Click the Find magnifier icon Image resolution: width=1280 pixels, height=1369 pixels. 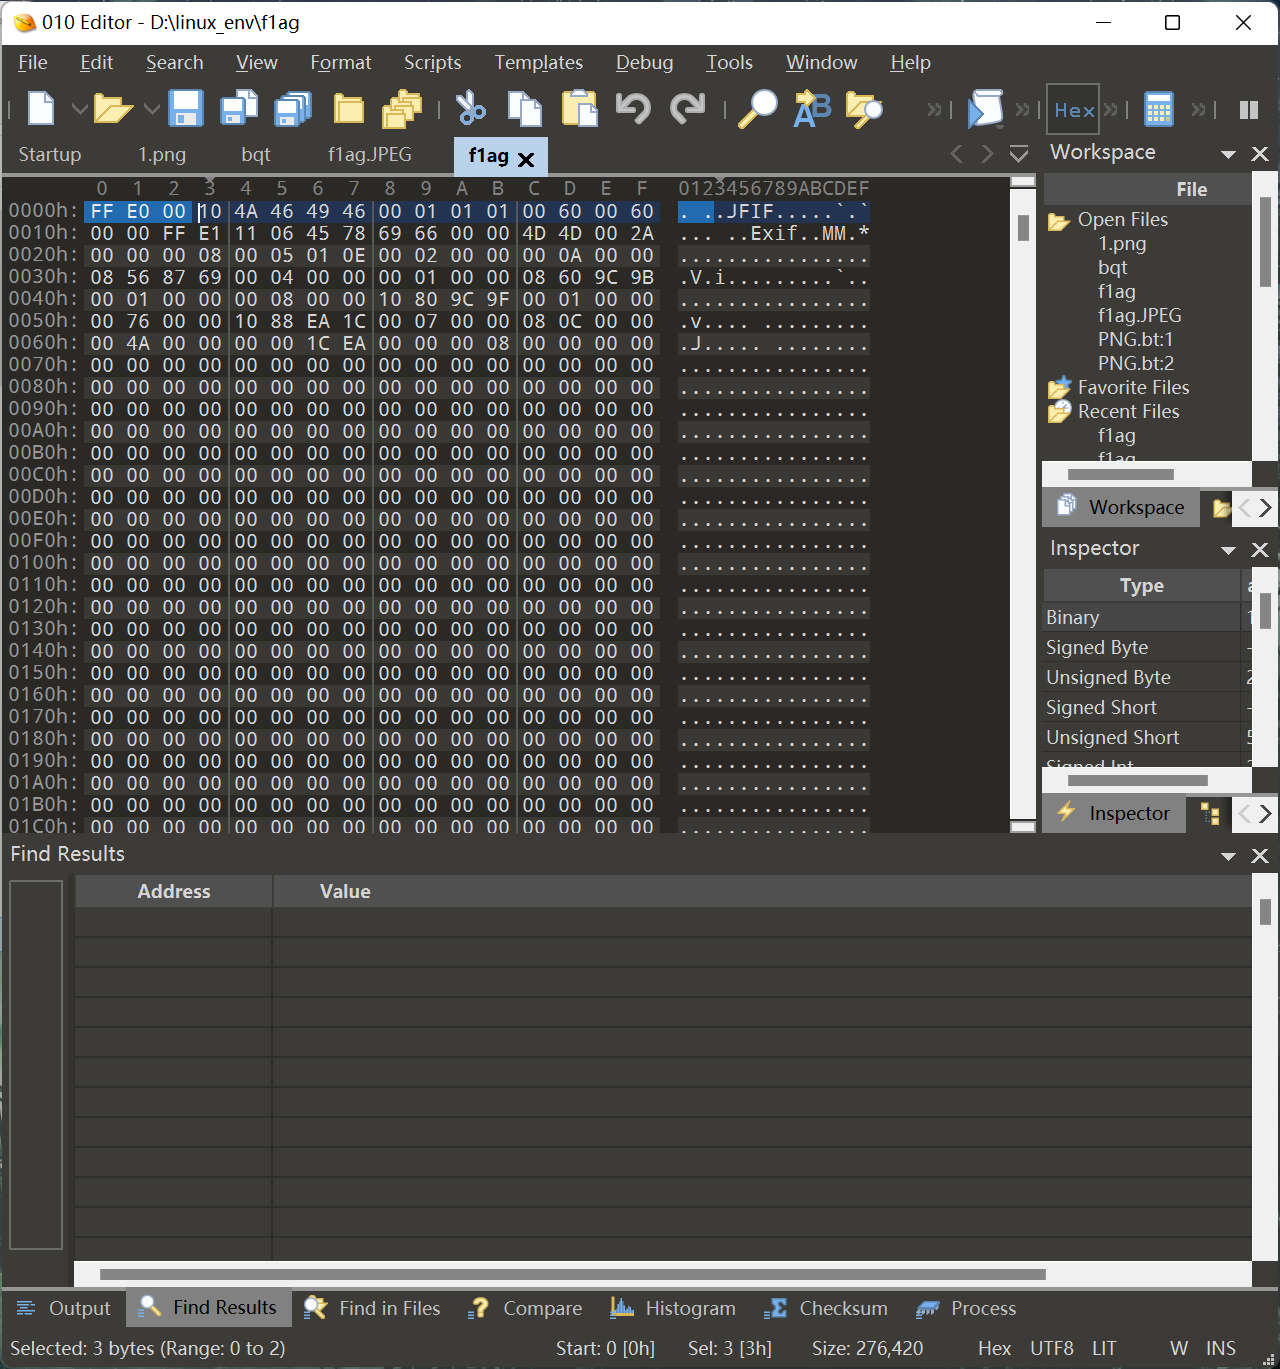(x=757, y=108)
